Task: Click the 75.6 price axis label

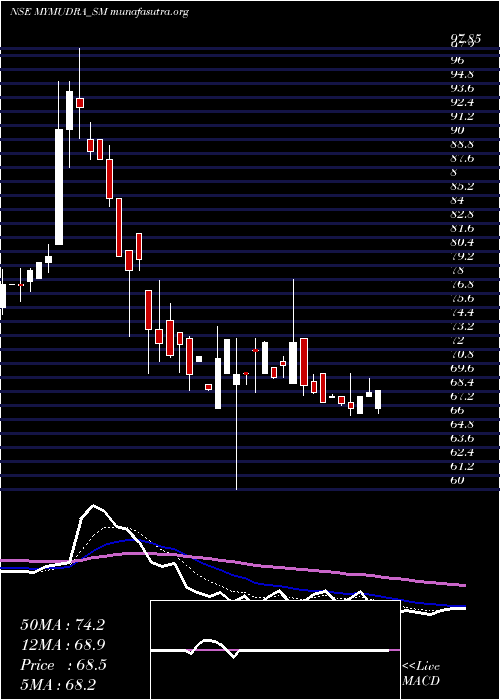Action: click(x=462, y=298)
